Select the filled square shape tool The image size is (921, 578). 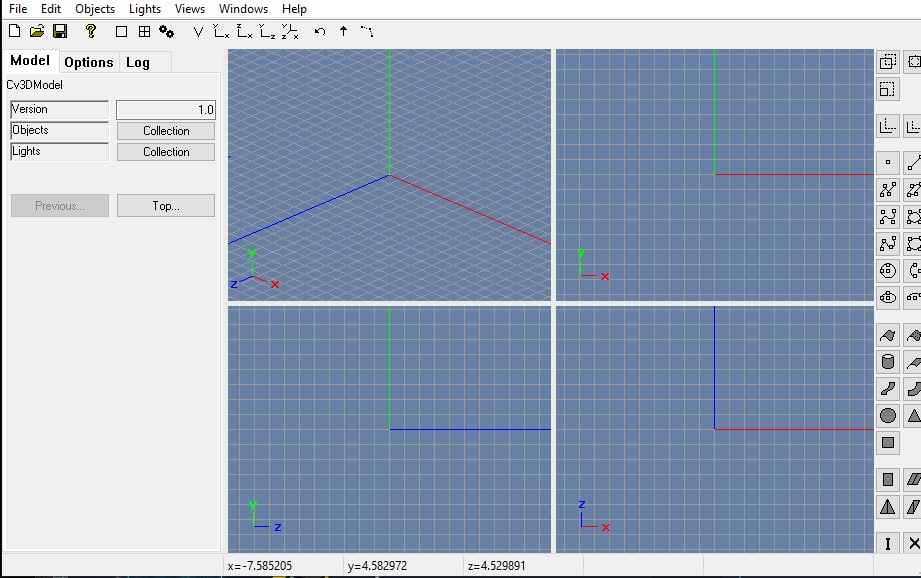click(x=888, y=443)
